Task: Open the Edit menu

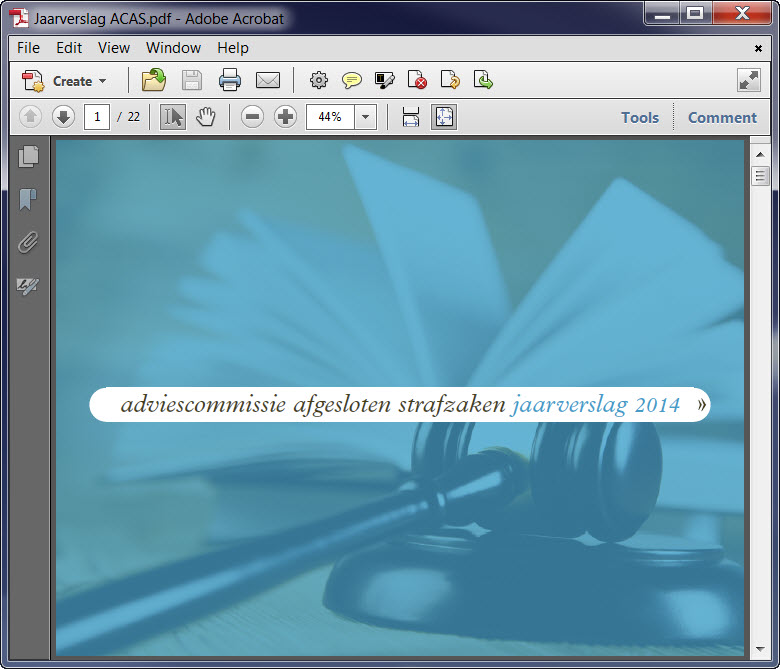Action: [69, 48]
